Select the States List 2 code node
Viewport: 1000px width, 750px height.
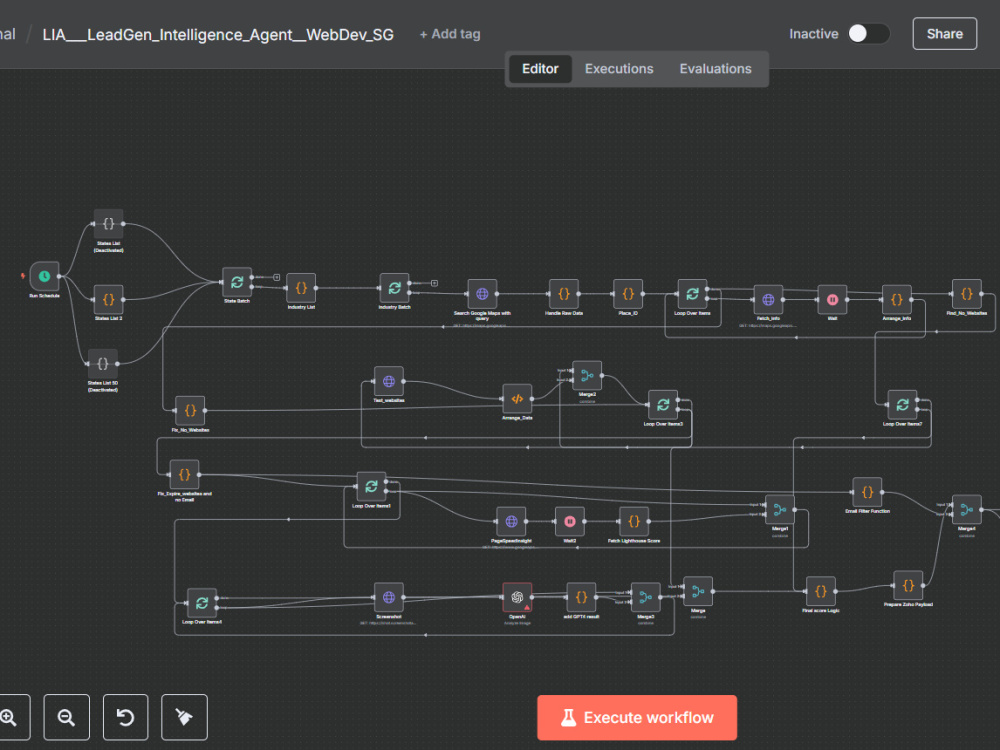point(108,299)
